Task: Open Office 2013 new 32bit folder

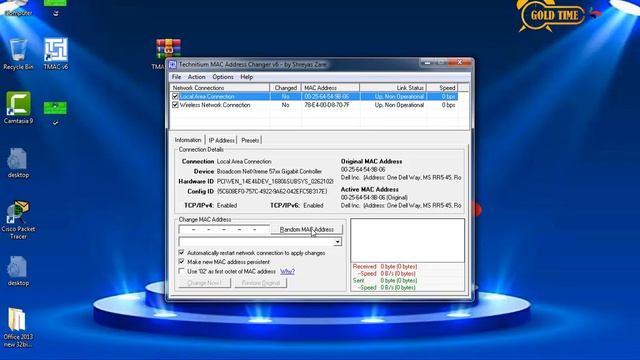Action: pos(18,328)
